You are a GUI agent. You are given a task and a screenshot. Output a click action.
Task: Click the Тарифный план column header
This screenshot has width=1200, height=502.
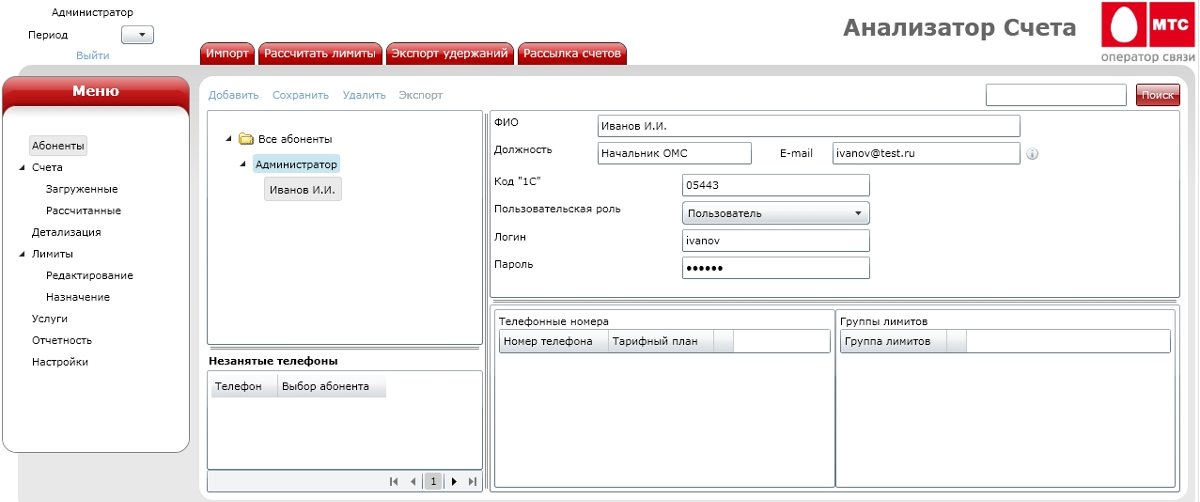click(660, 342)
